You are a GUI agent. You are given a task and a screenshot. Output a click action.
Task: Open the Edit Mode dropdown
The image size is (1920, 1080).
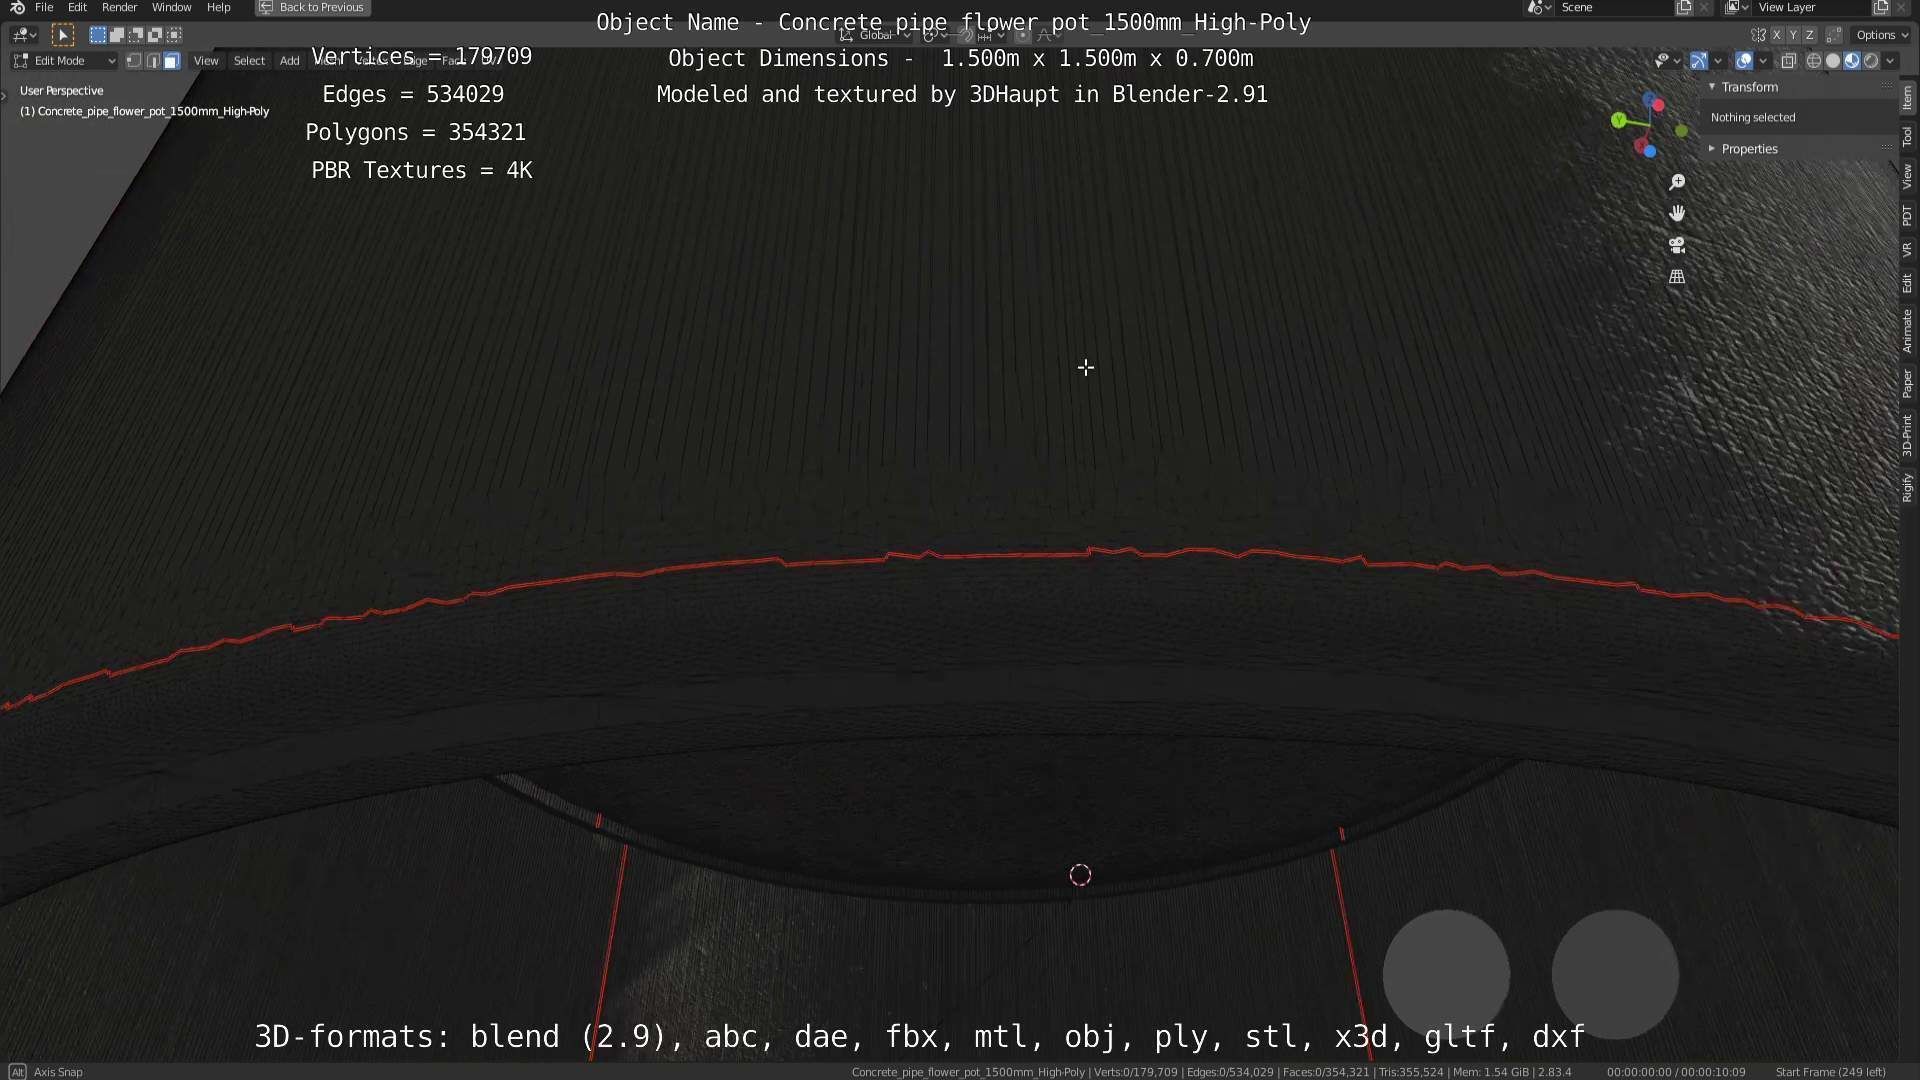click(64, 61)
